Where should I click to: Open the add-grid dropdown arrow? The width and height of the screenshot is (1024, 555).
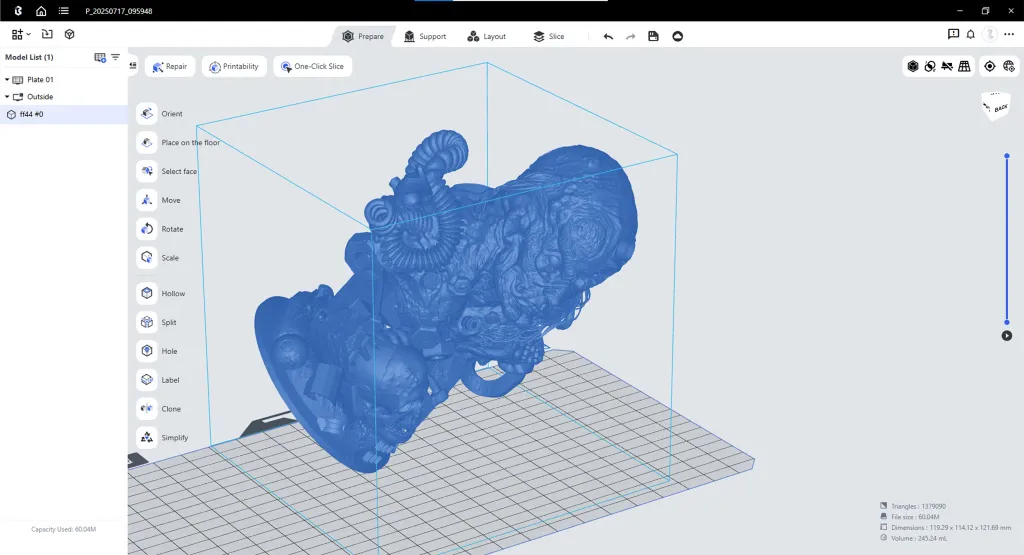point(27,35)
